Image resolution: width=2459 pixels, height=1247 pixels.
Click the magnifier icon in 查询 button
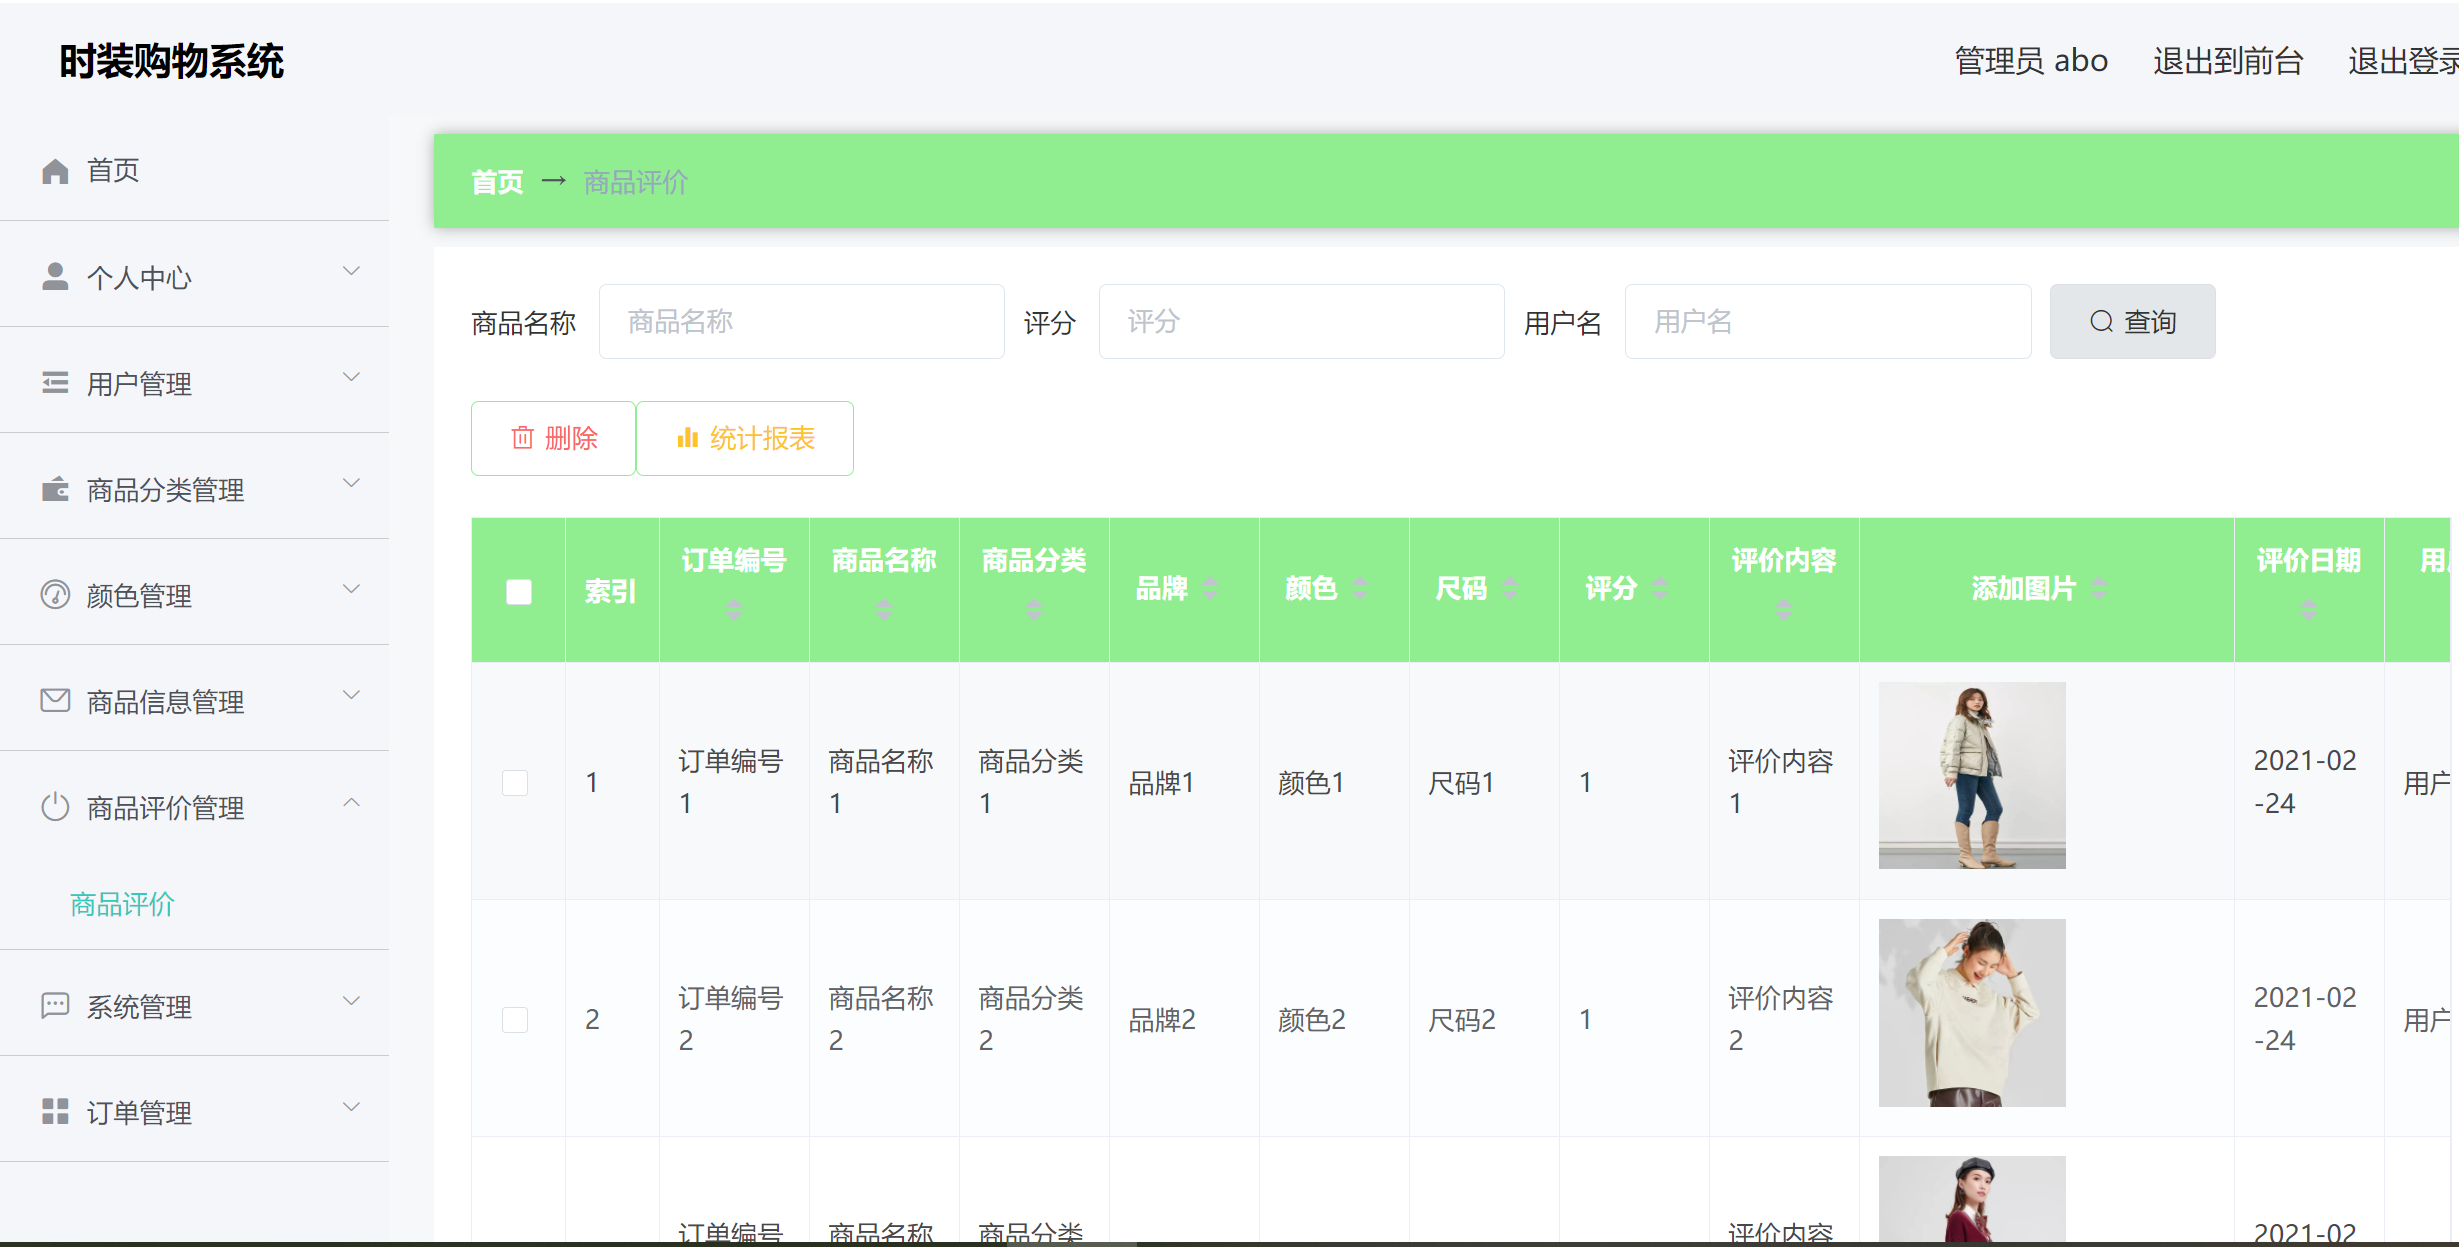[x=2100, y=321]
